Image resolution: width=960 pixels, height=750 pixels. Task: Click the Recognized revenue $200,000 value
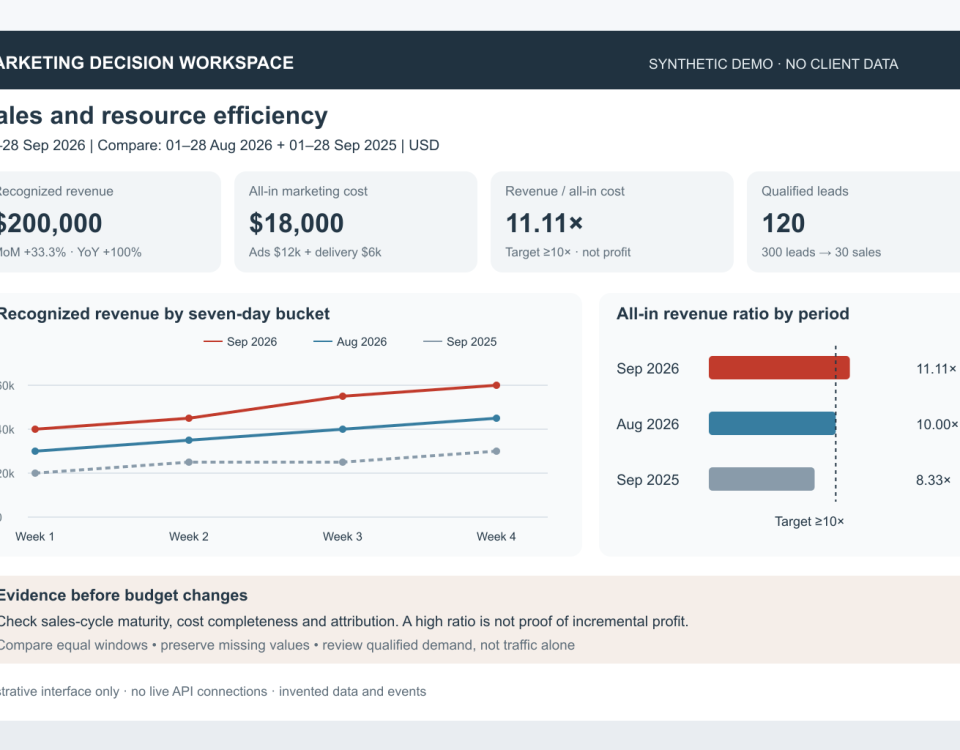click(x=50, y=223)
